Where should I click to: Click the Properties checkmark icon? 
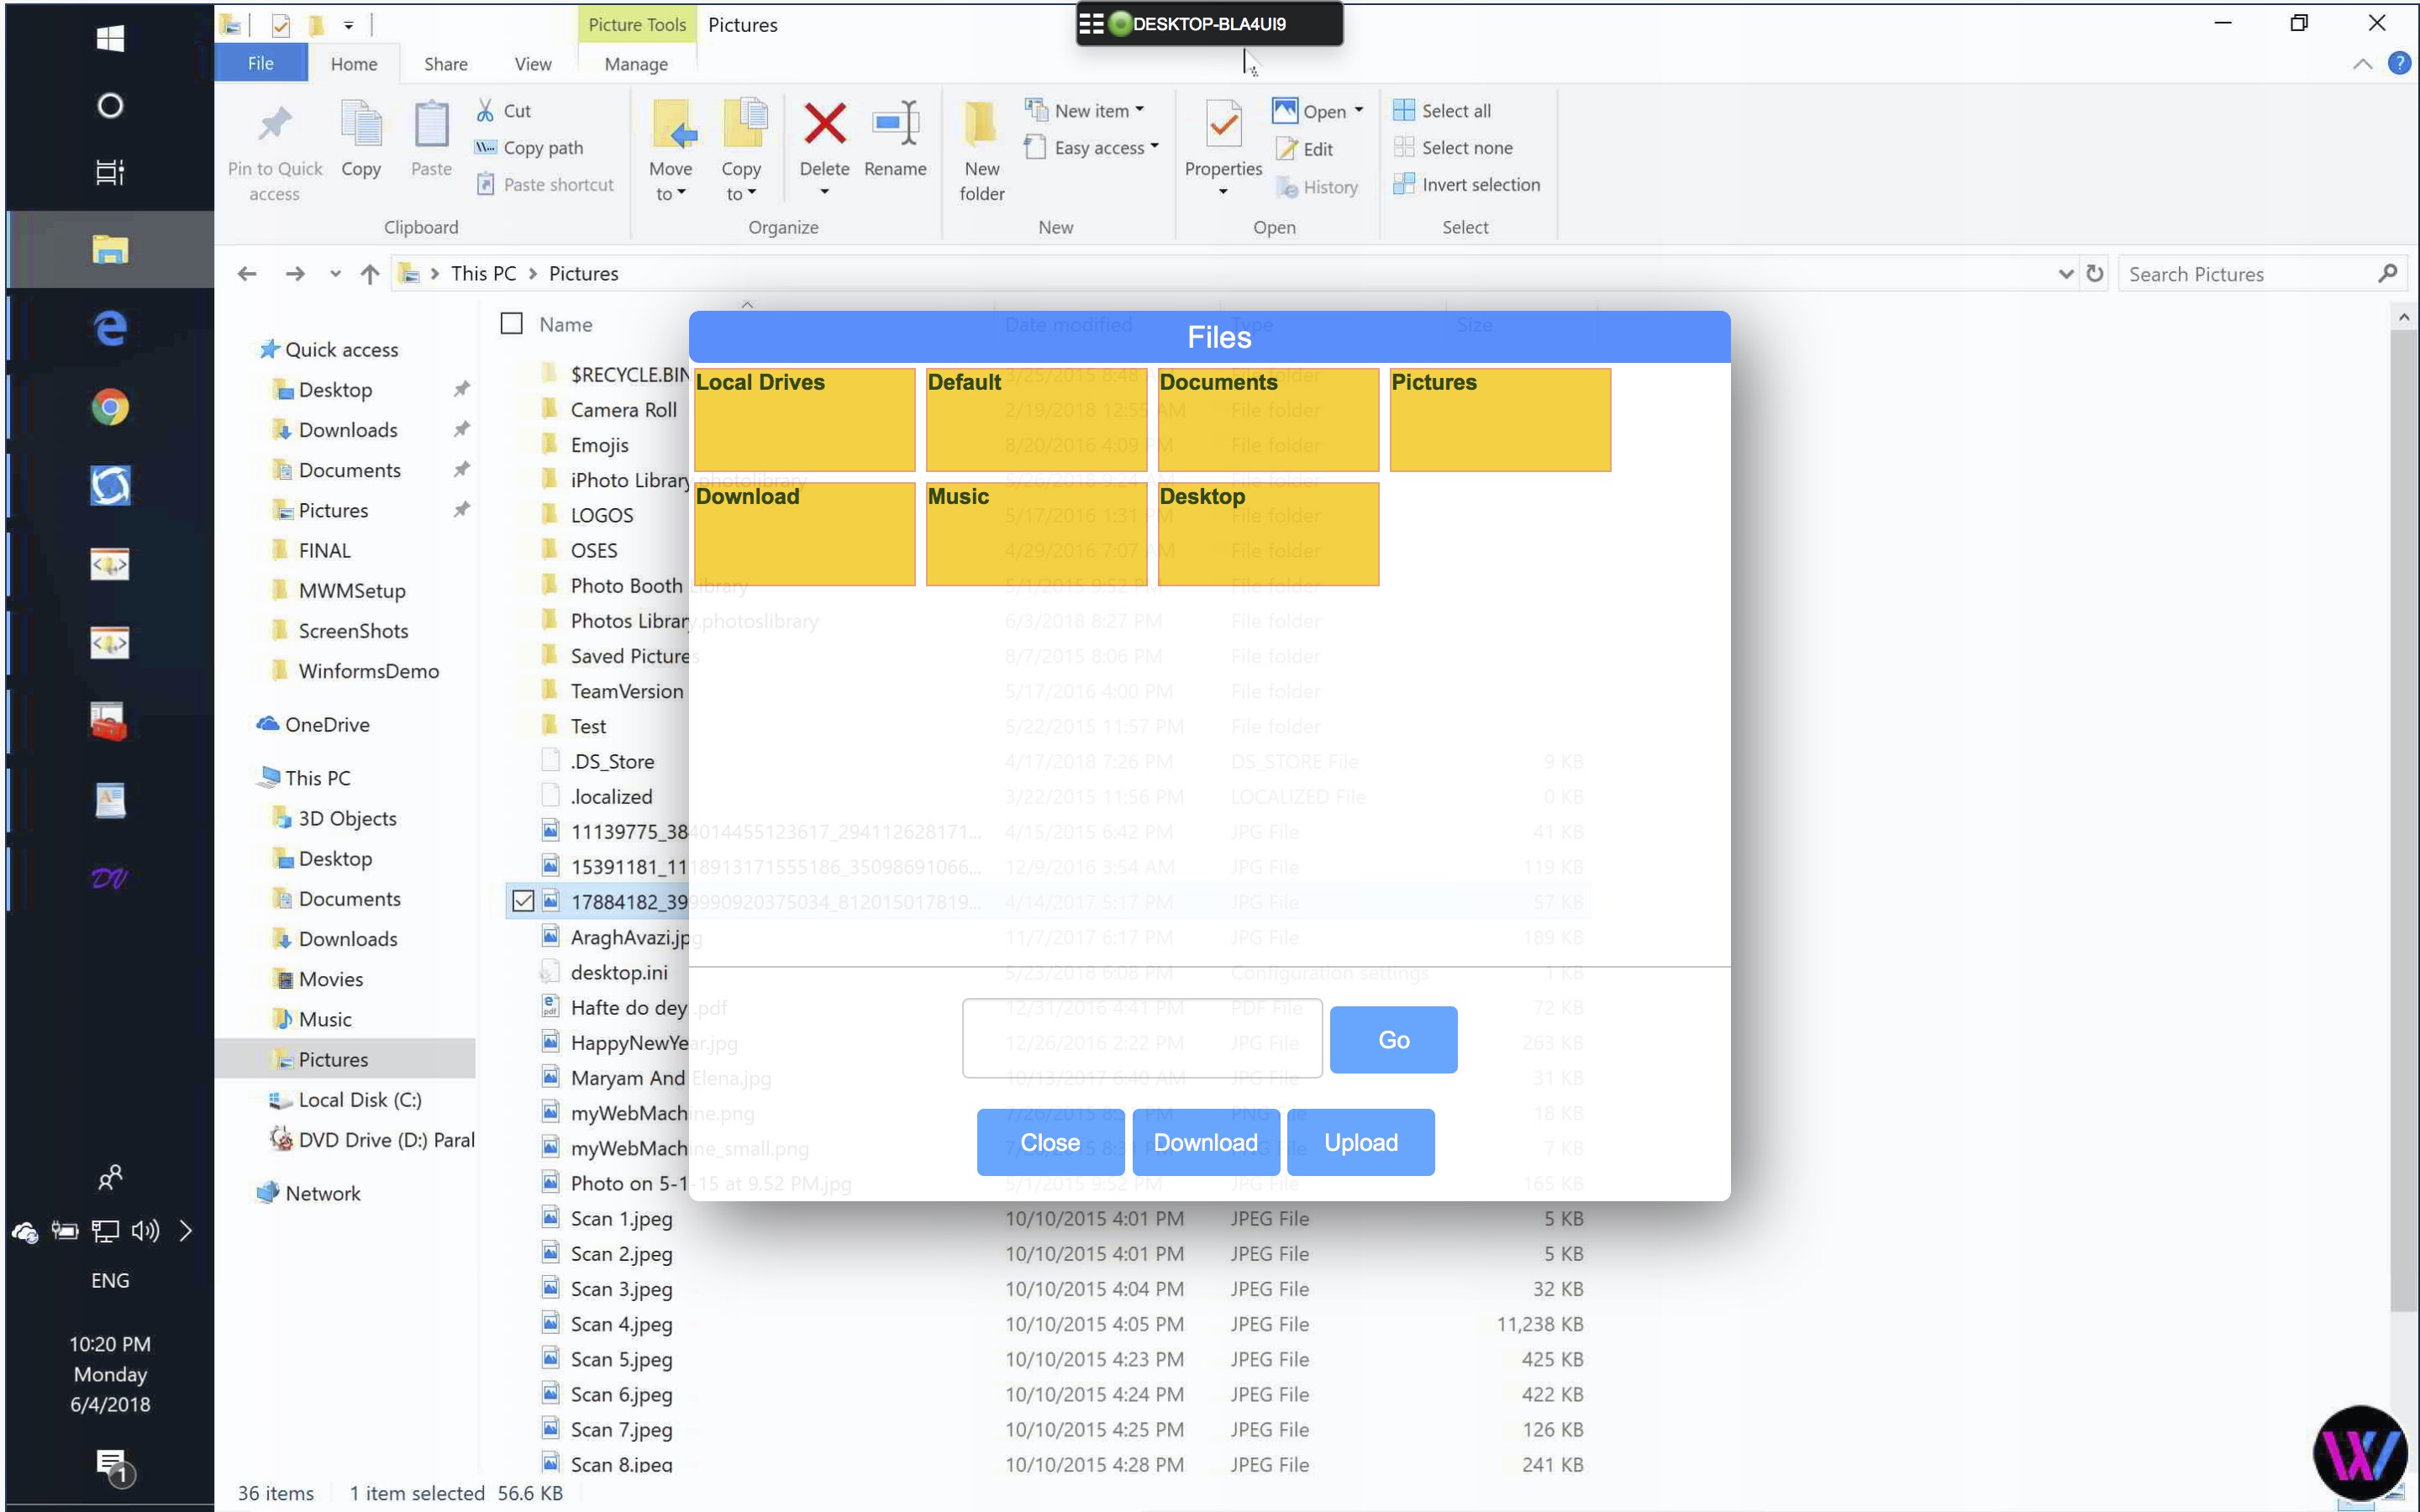(1223, 124)
